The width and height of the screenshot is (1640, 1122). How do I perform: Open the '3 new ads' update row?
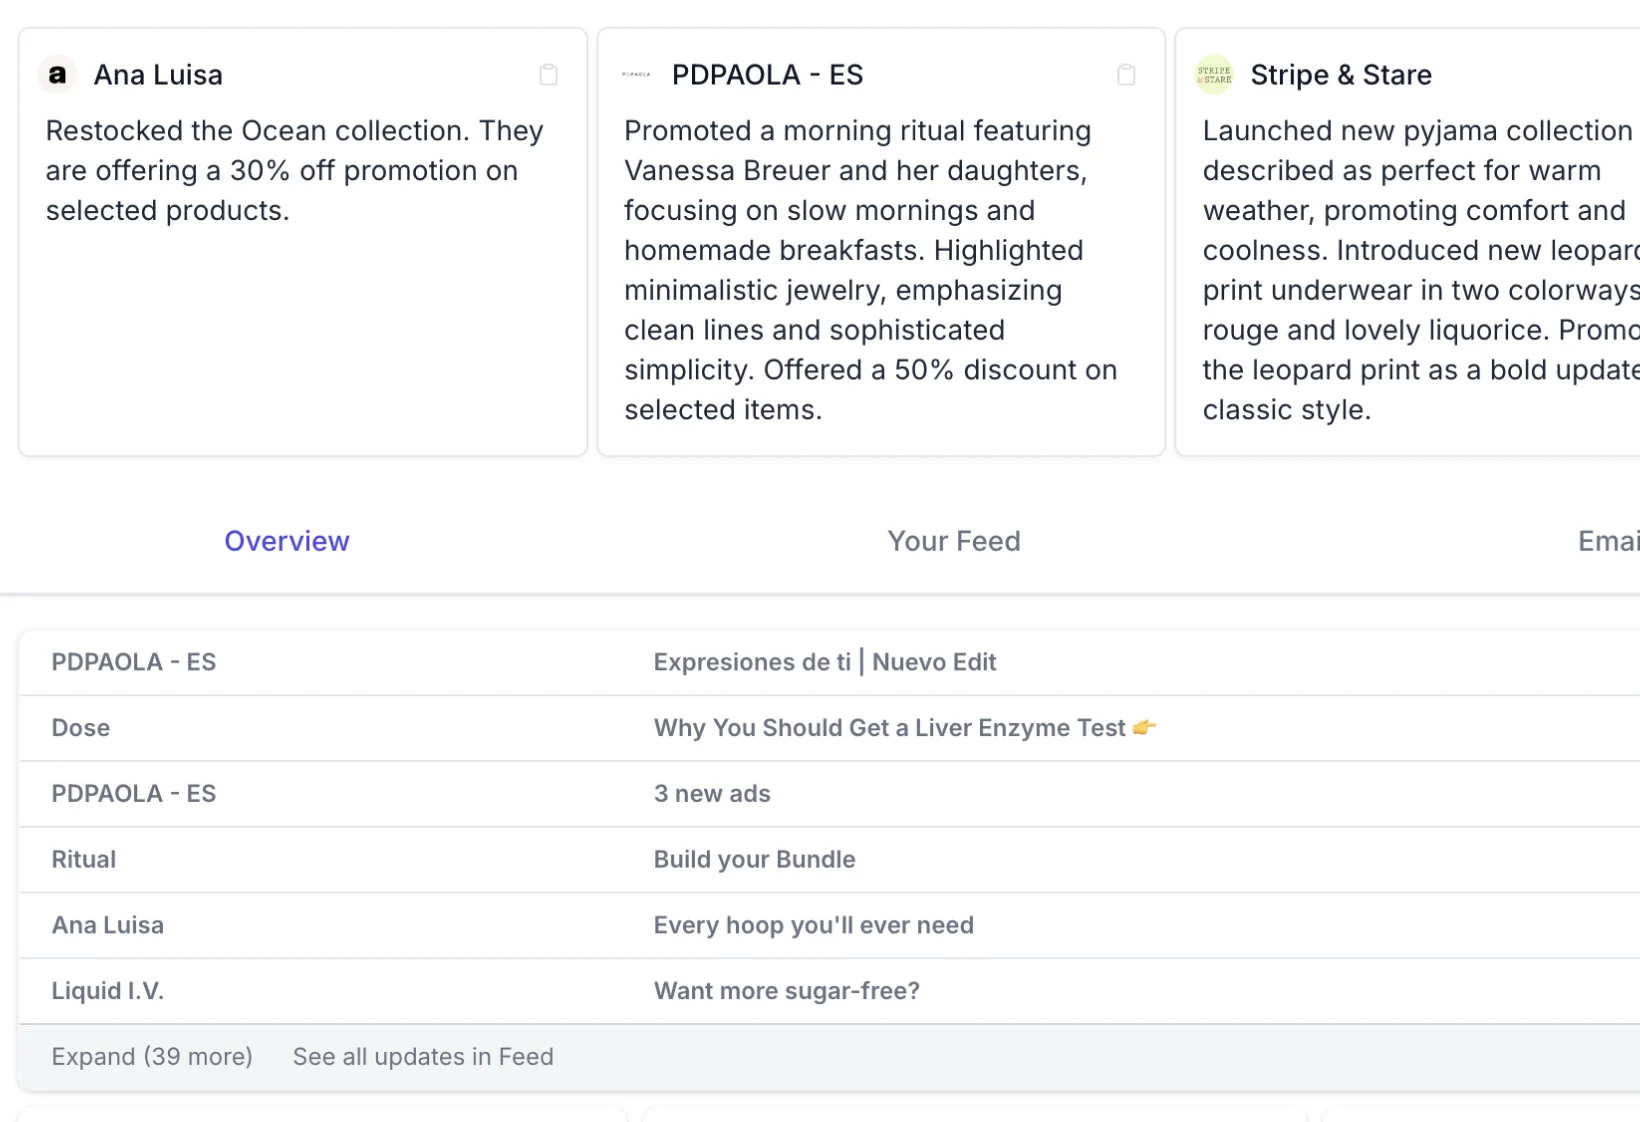(712, 794)
